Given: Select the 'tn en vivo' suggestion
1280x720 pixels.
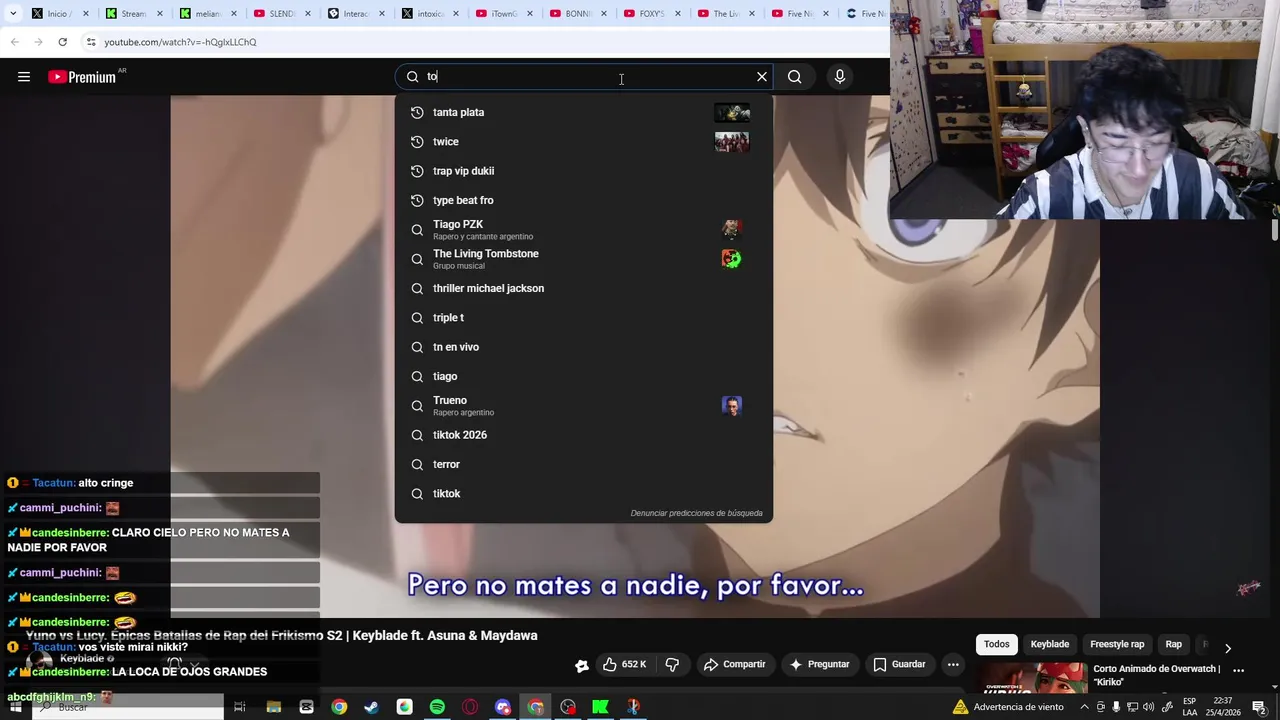Looking at the screenshot, I should [x=583, y=347].
